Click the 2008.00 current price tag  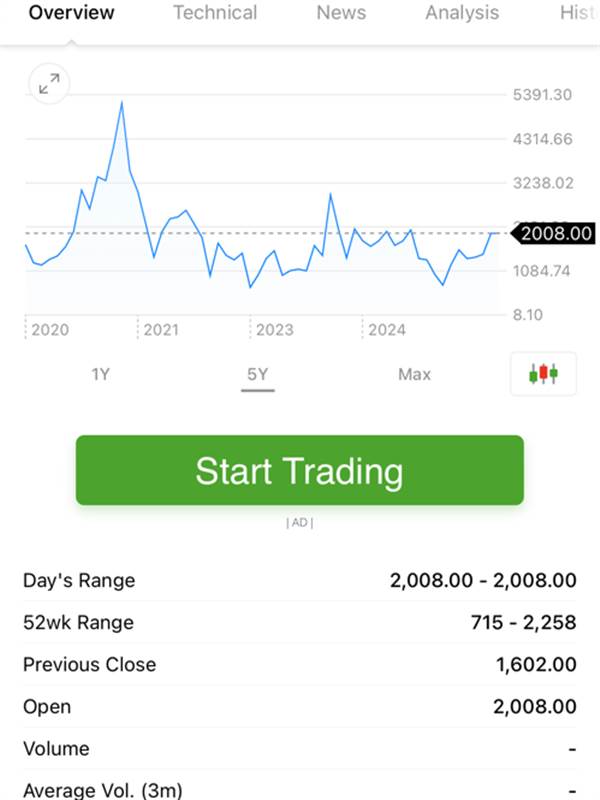coord(553,233)
